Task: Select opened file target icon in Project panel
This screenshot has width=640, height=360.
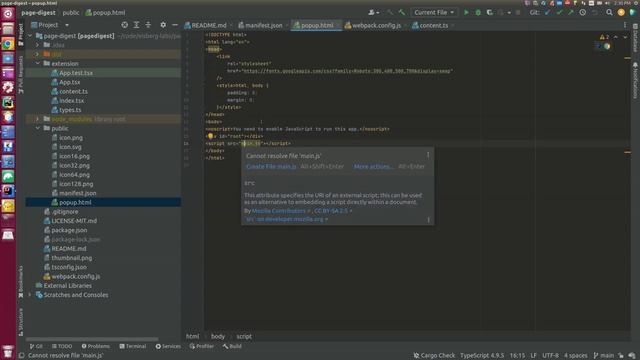Action: 124,25
